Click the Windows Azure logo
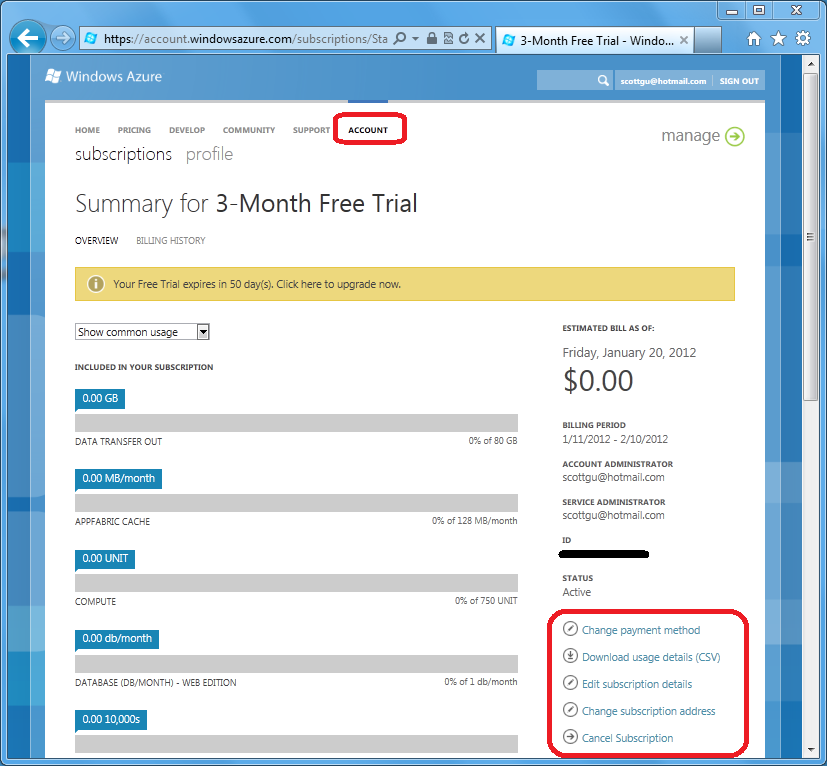 103,76
